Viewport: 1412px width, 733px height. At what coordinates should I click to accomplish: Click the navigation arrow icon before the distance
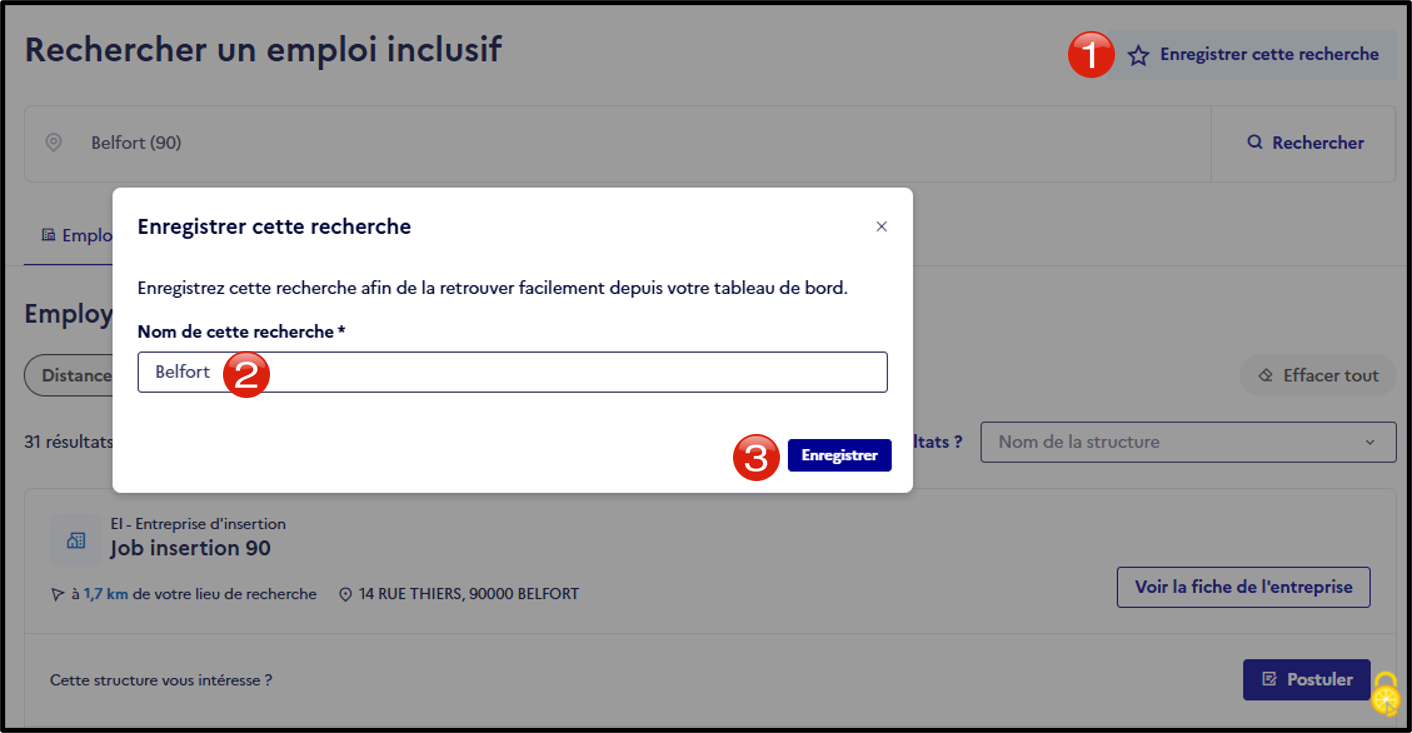click(x=58, y=595)
